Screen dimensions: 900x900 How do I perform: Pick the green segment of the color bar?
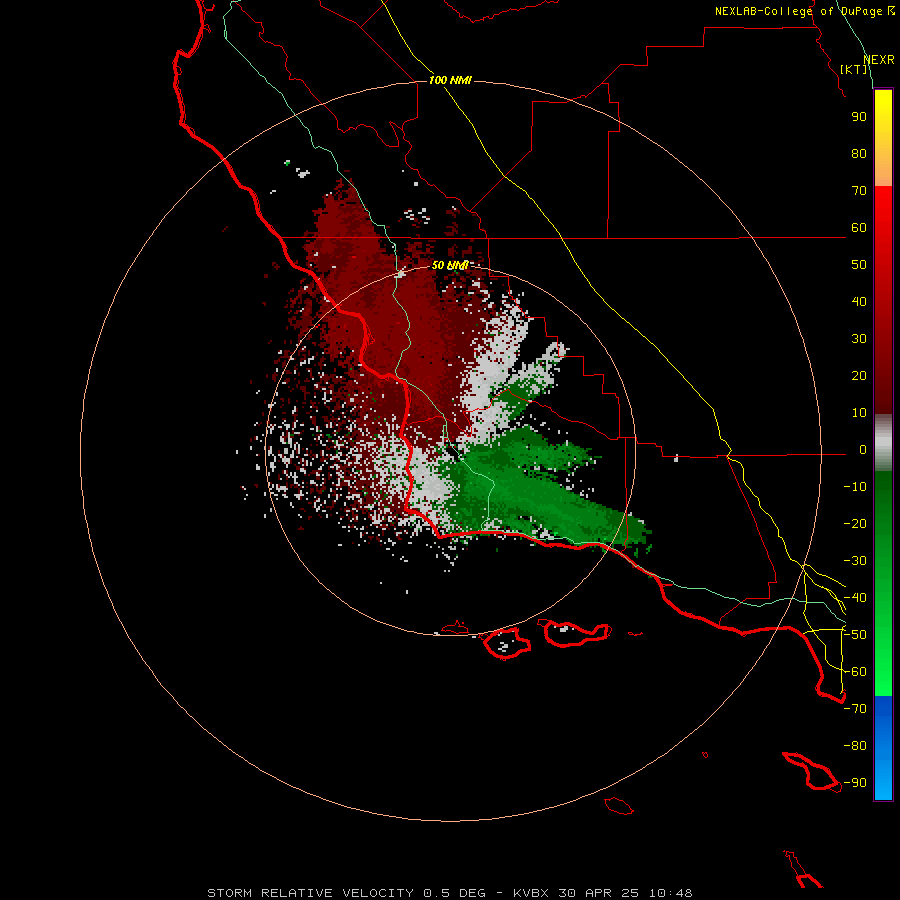[883, 583]
